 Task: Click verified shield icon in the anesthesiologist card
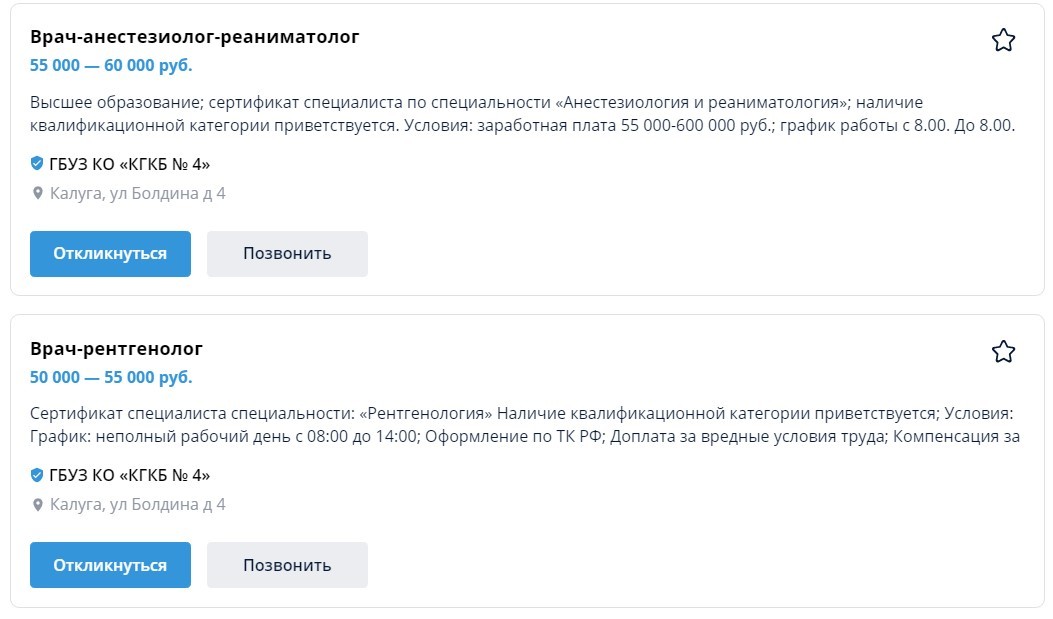[x=37, y=163]
